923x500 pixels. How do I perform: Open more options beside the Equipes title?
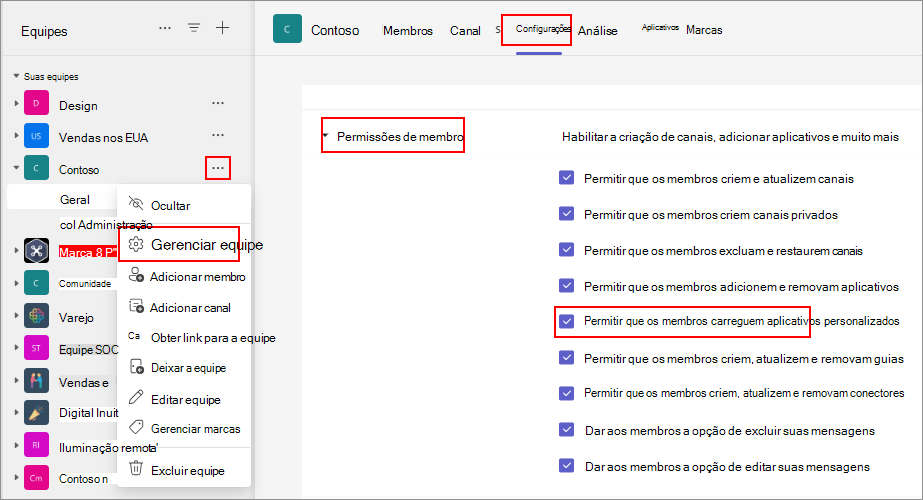tap(165, 28)
